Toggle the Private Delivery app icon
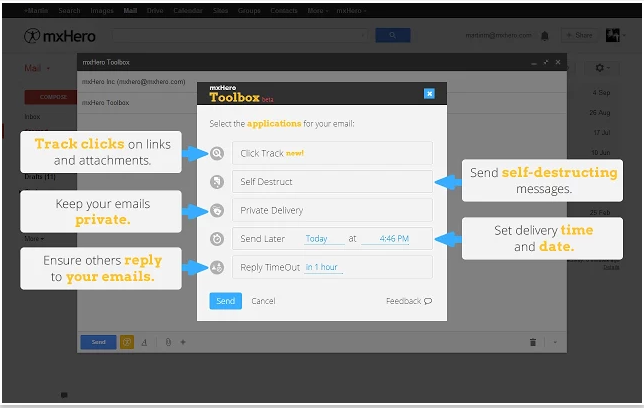The height and width of the screenshot is (408, 644). pyautogui.click(x=217, y=210)
